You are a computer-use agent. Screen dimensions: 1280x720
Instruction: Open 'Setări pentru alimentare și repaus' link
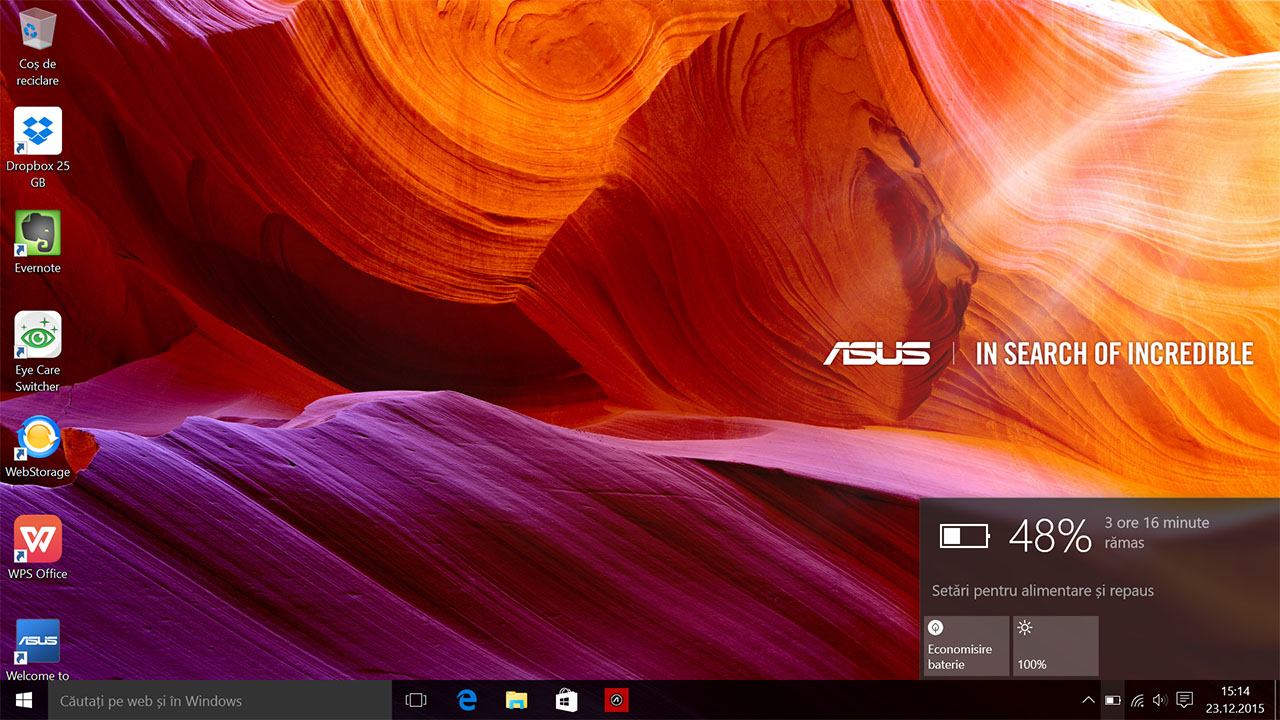(1043, 591)
